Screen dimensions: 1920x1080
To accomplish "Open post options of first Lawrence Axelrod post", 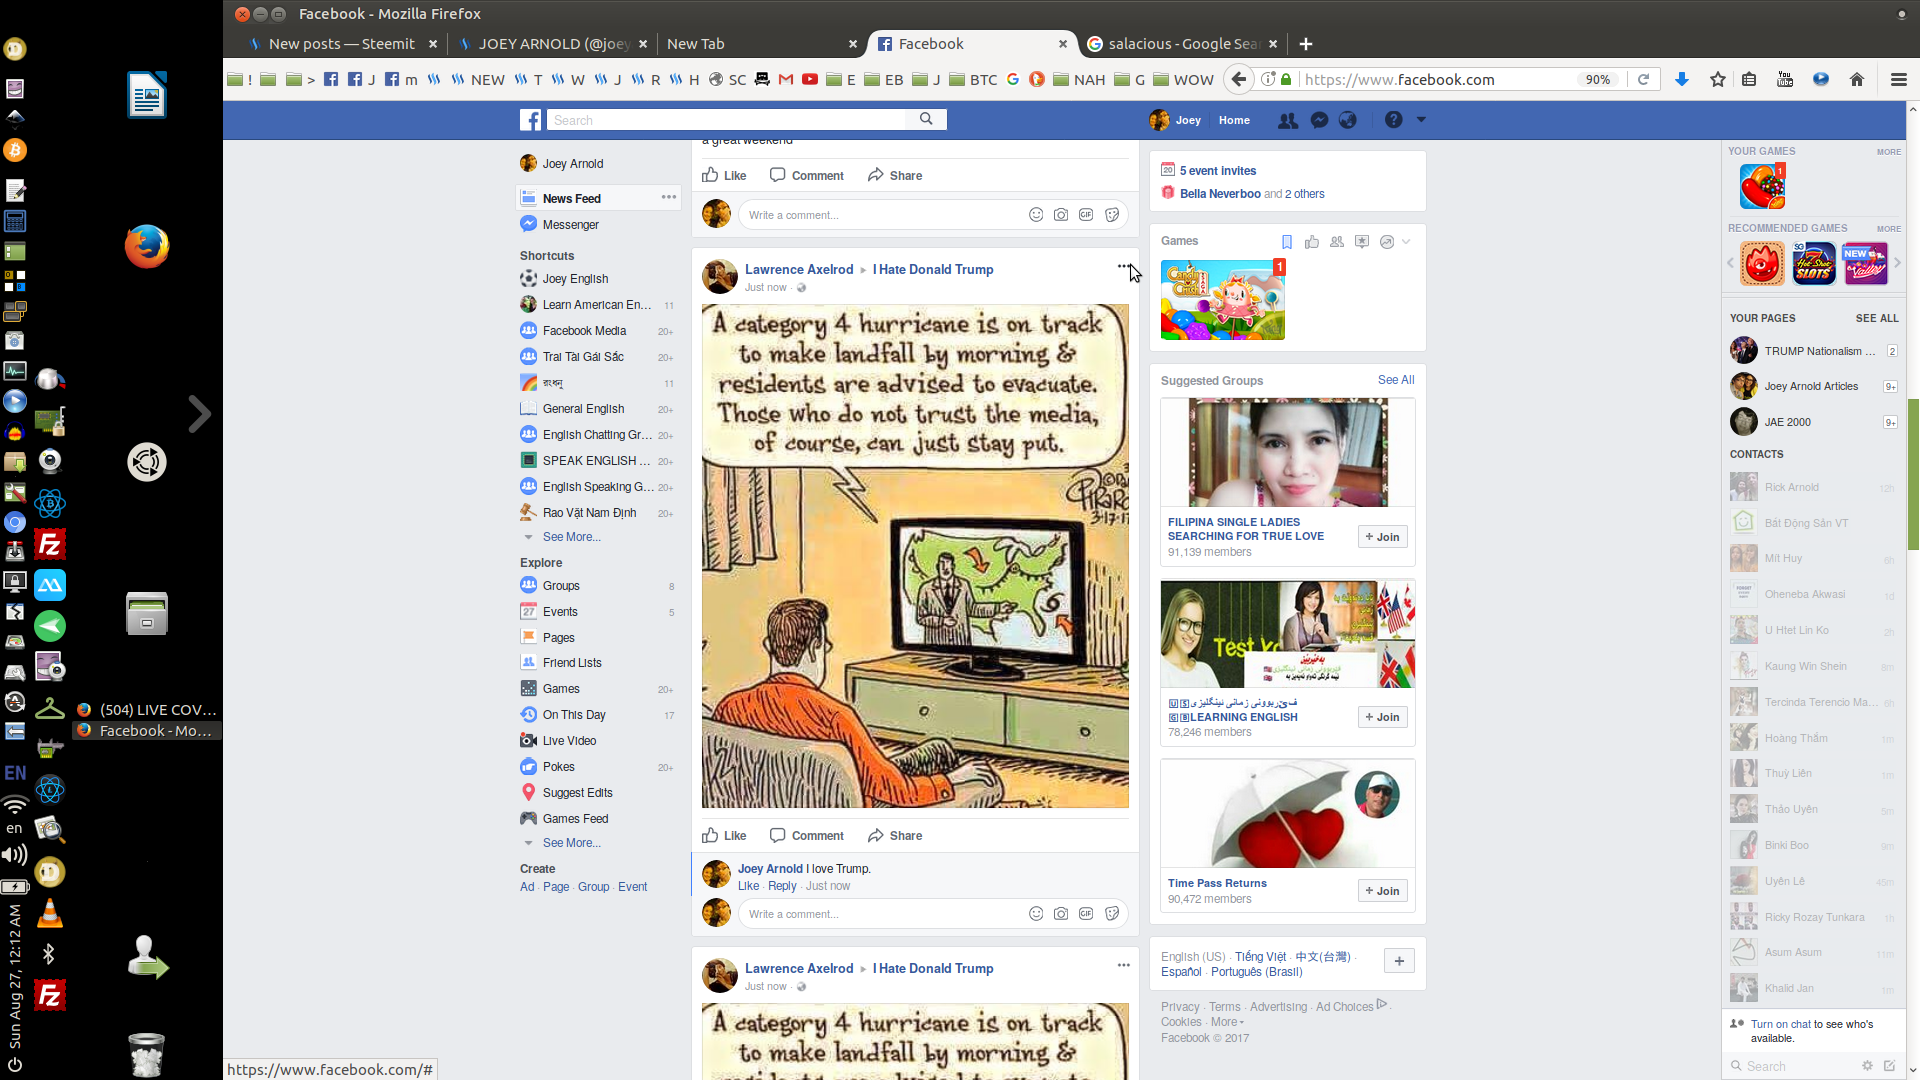I will click(x=1123, y=267).
